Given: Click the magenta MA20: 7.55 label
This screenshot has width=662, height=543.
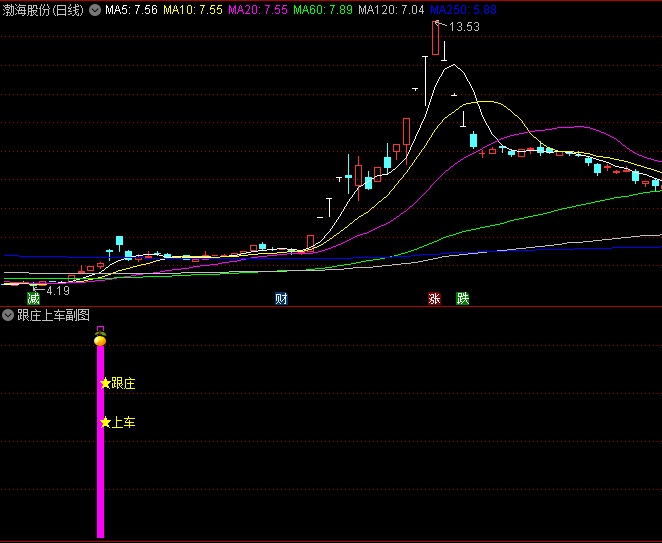Looking at the screenshot, I should coord(258,10).
